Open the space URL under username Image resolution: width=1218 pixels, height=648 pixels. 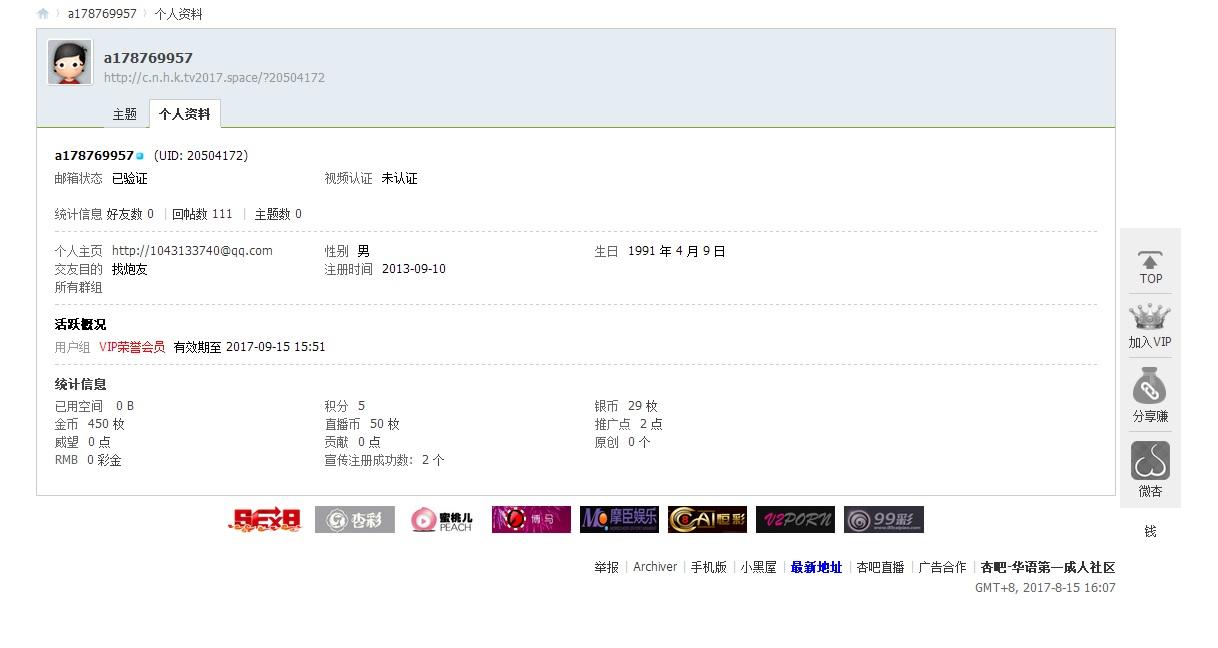pos(214,77)
